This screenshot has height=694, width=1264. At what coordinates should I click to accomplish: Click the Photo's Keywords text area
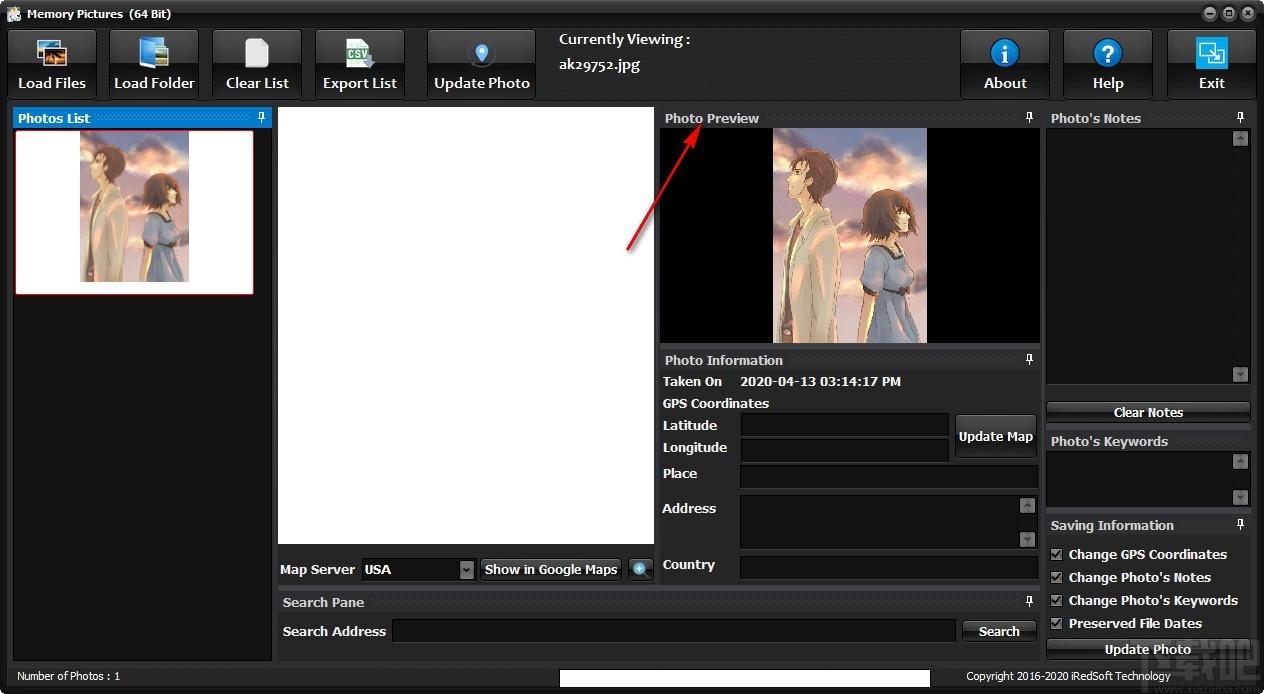coord(1139,480)
